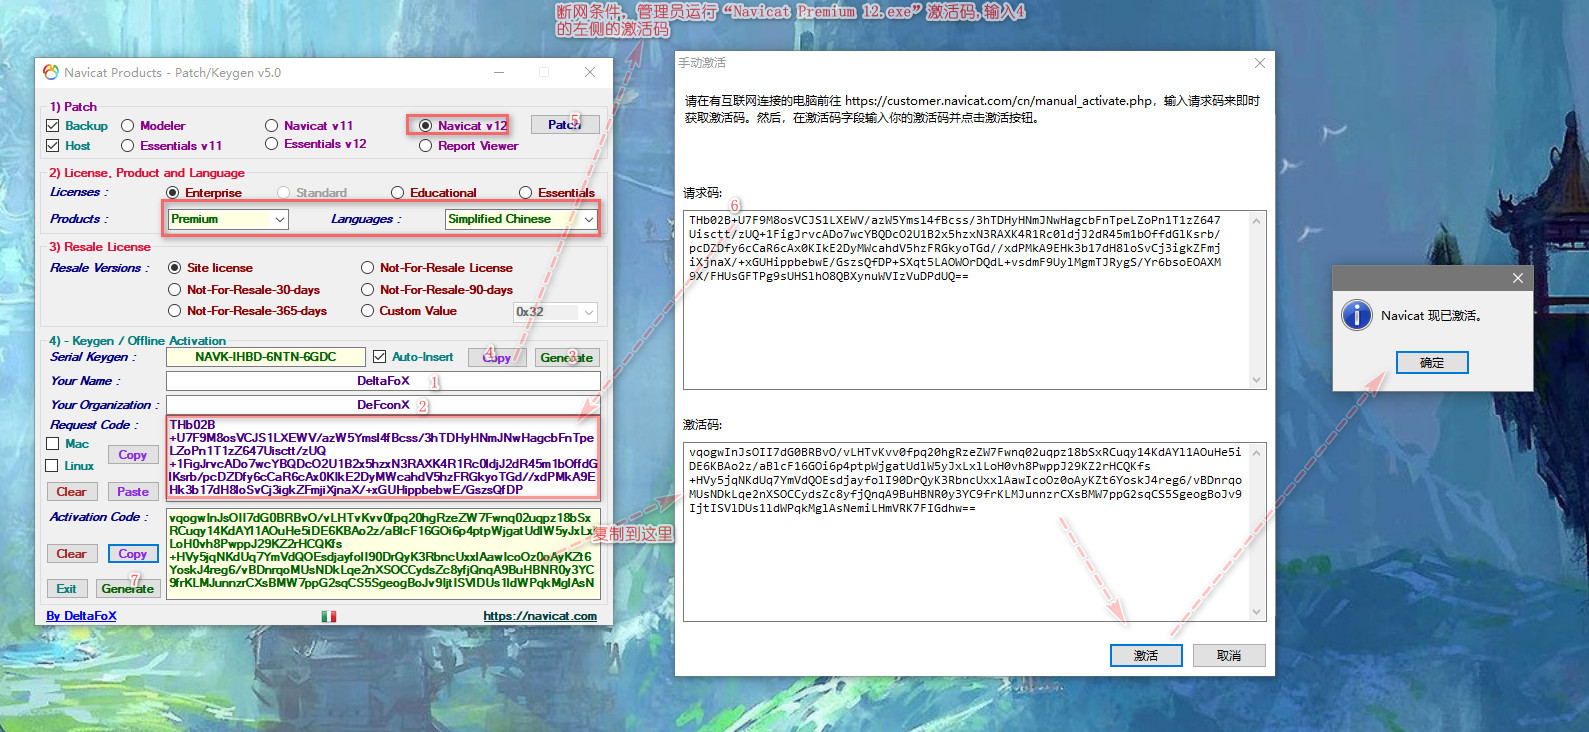Close the manual activation window

point(1260,63)
